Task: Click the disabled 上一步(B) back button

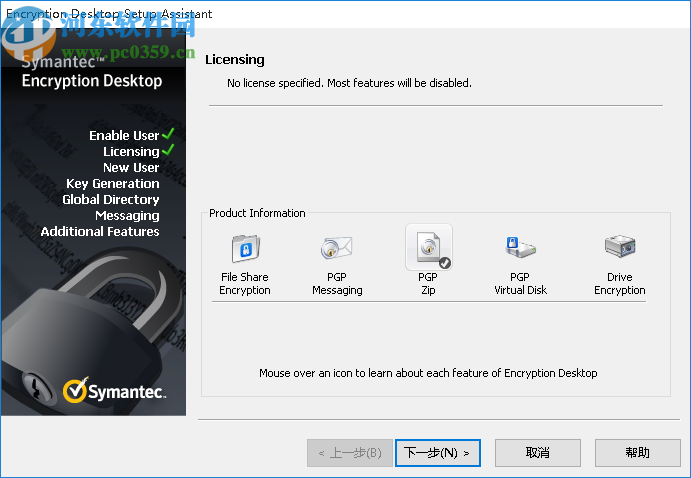Action: 350,452
